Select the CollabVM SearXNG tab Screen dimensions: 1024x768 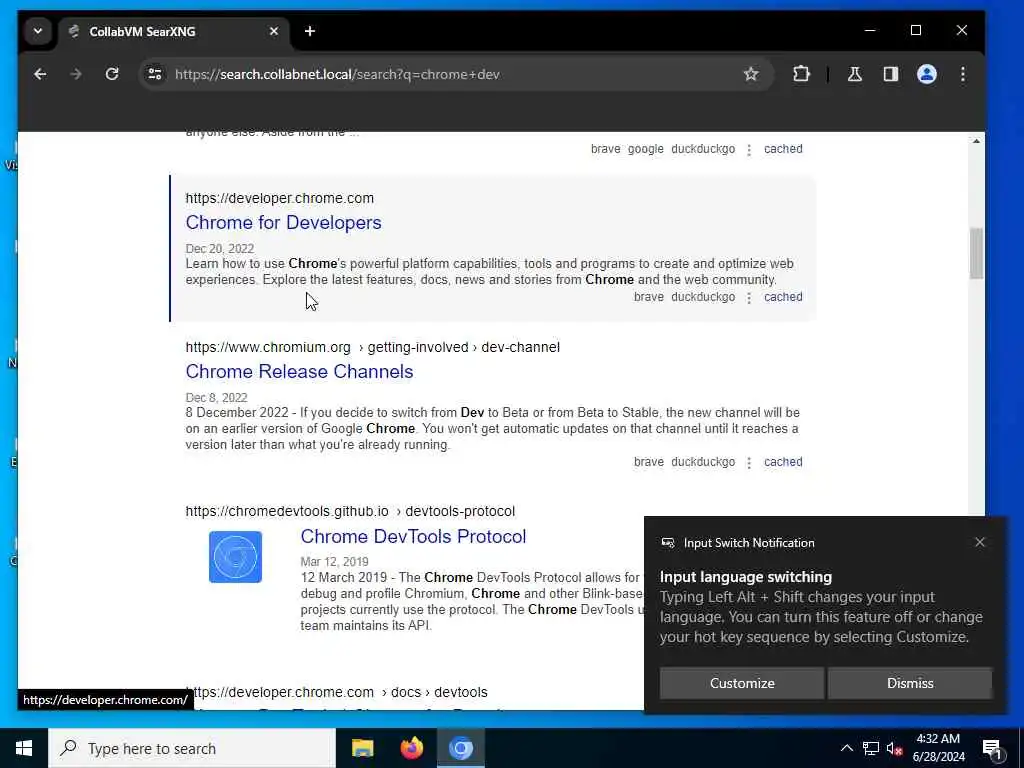(175, 31)
